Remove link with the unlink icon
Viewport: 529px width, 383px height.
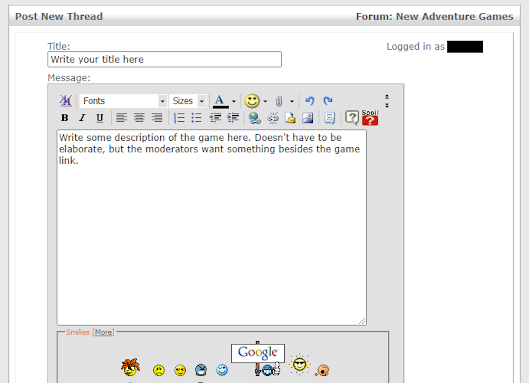(x=273, y=118)
